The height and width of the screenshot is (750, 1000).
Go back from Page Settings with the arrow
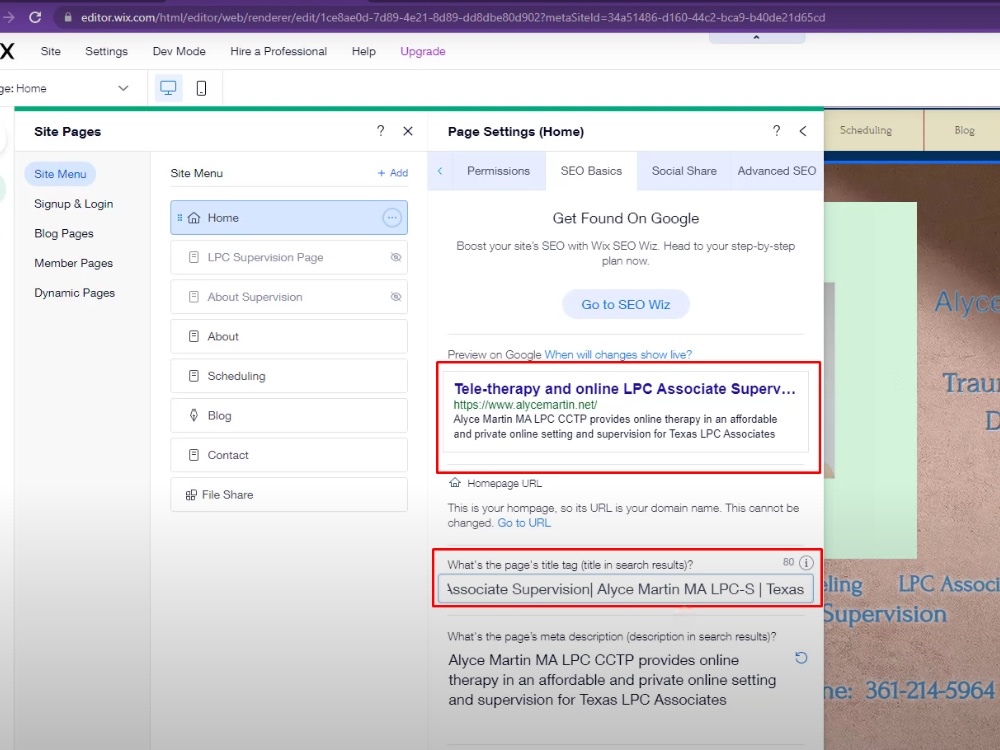(803, 131)
